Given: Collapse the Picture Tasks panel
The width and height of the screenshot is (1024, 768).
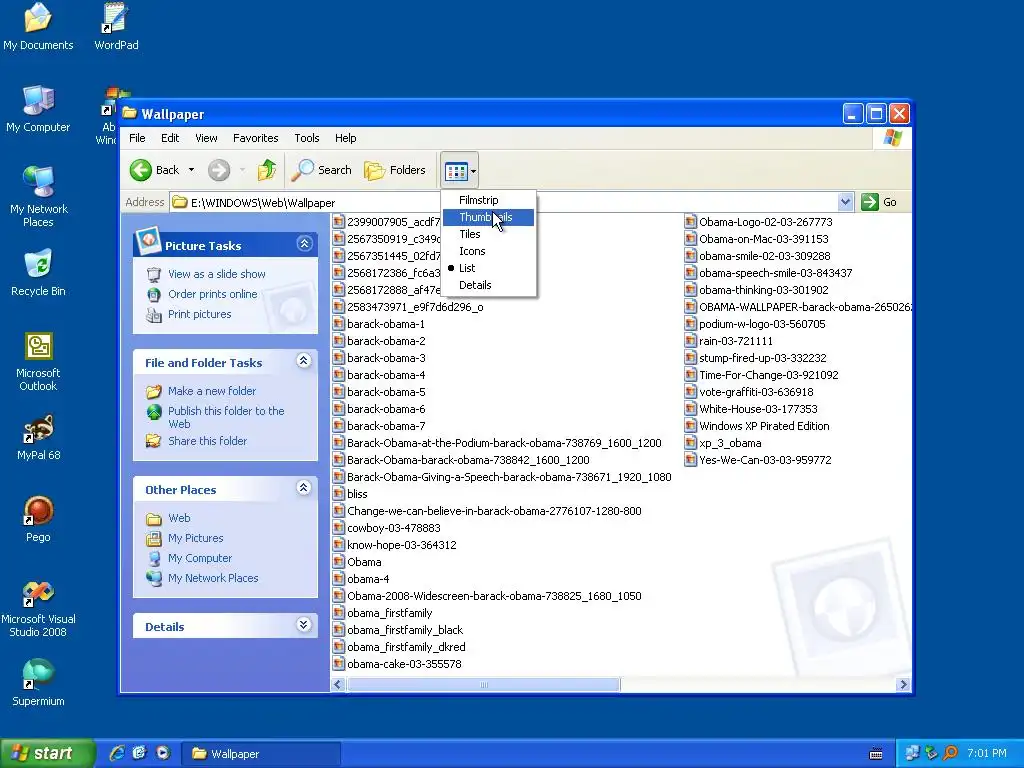Looking at the screenshot, I should point(304,244).
